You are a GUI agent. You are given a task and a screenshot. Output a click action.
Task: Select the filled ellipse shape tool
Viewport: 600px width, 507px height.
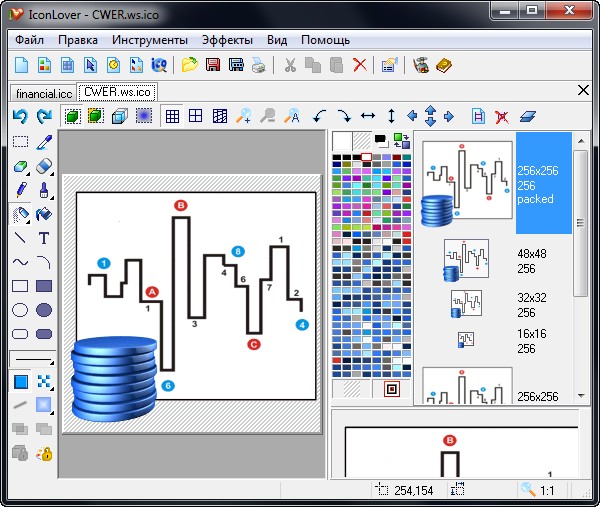click(x=44, y=310)
